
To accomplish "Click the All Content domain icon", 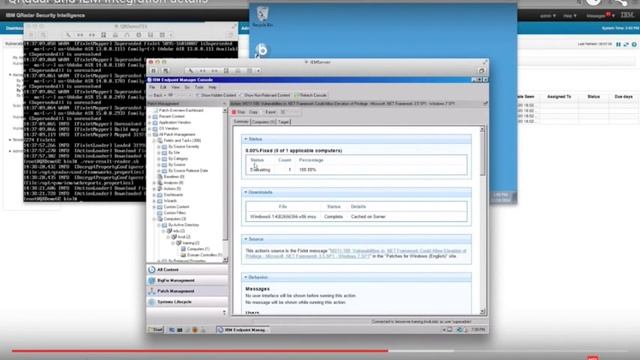I will tap(152, 270).
